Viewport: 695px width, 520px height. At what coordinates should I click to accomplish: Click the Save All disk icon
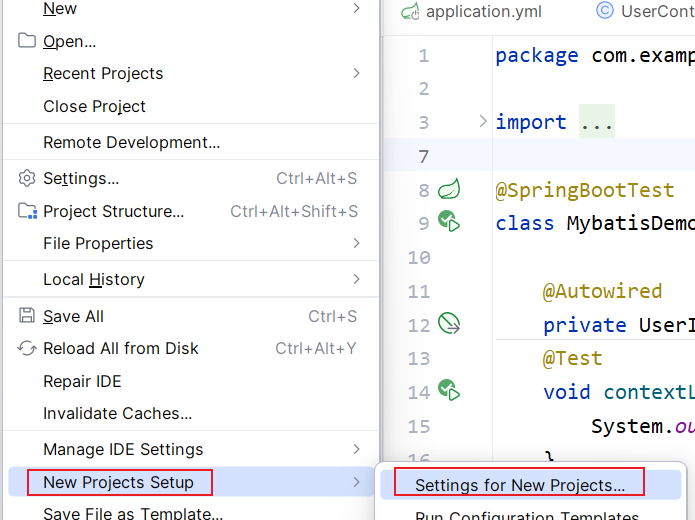click(x=27, y=316)
